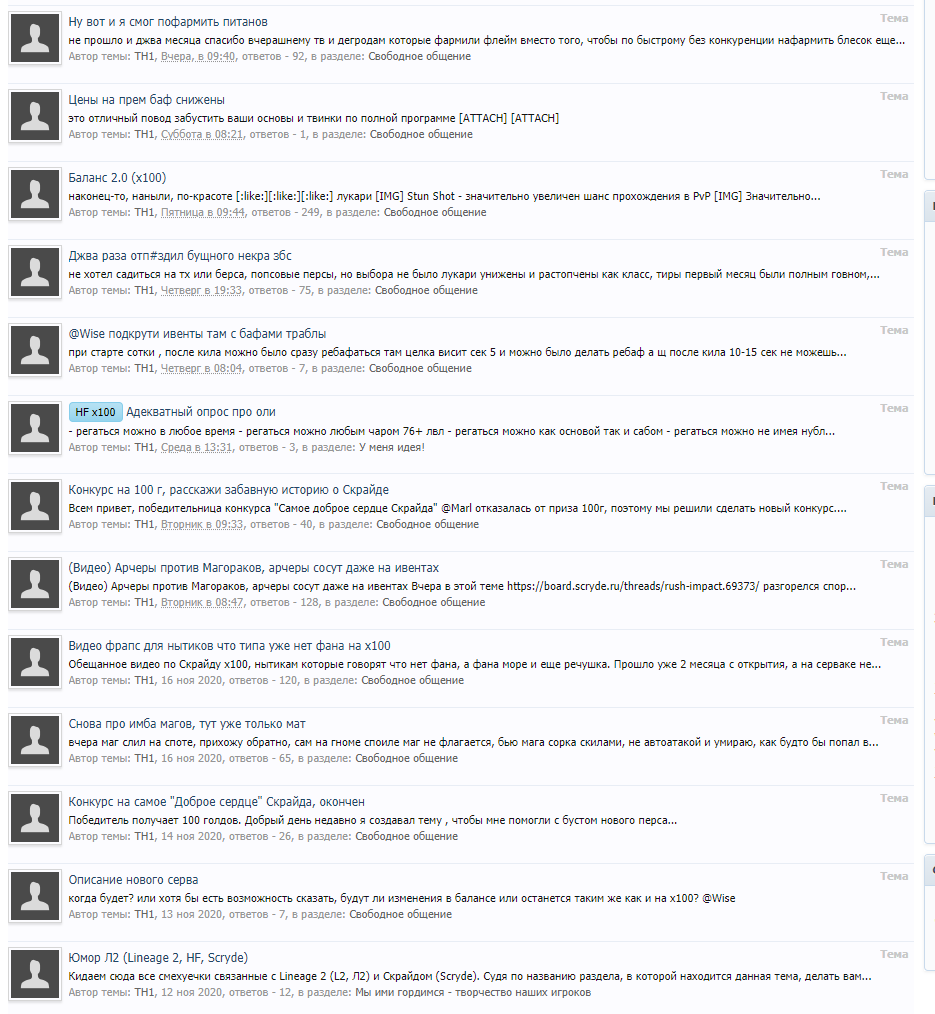The width and height of the screenshot is (935, 1014).
Task: Open section "Мы ими гордимся - творчество наших игроков"
Action: pyautogui.click(x=473, y=992)
